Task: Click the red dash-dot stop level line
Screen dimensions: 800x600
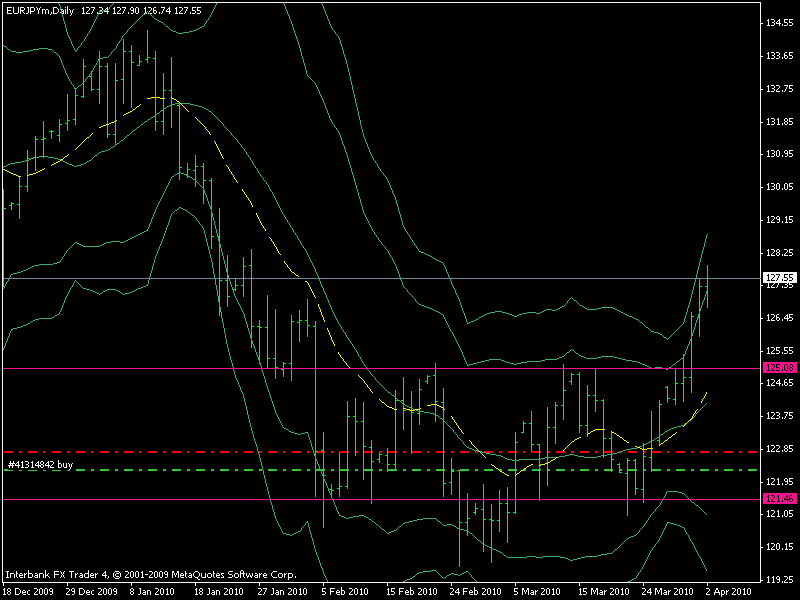Action: [x=200, y=452]
